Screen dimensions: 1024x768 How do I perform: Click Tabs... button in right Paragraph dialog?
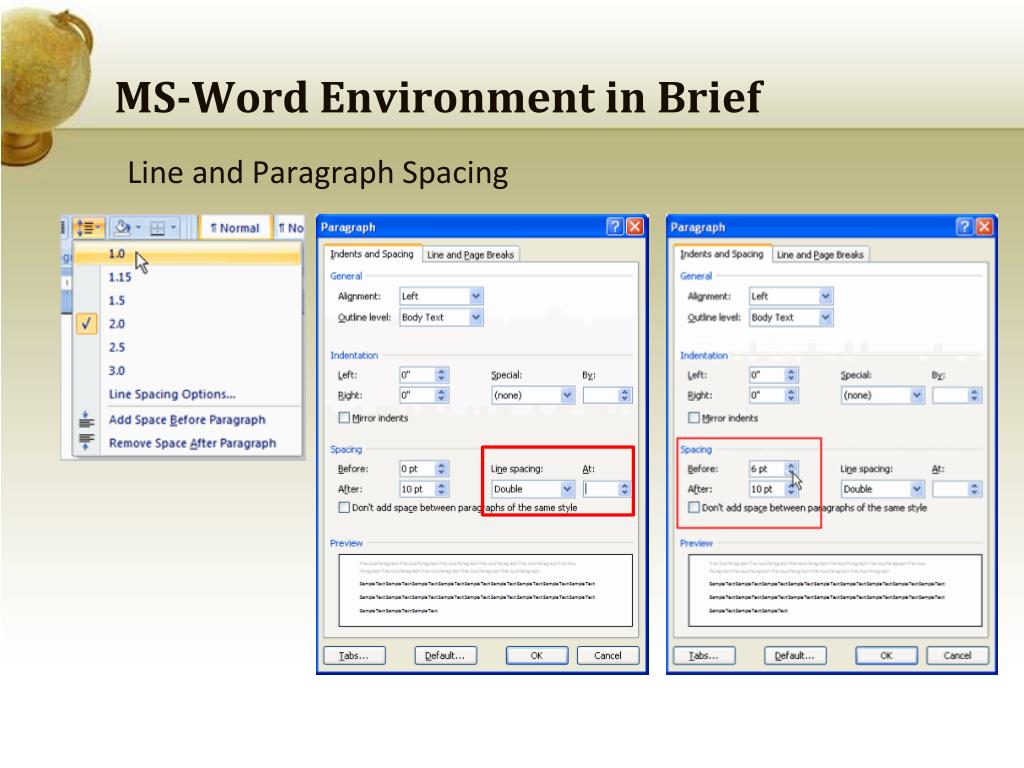click(x=704, y=656)
